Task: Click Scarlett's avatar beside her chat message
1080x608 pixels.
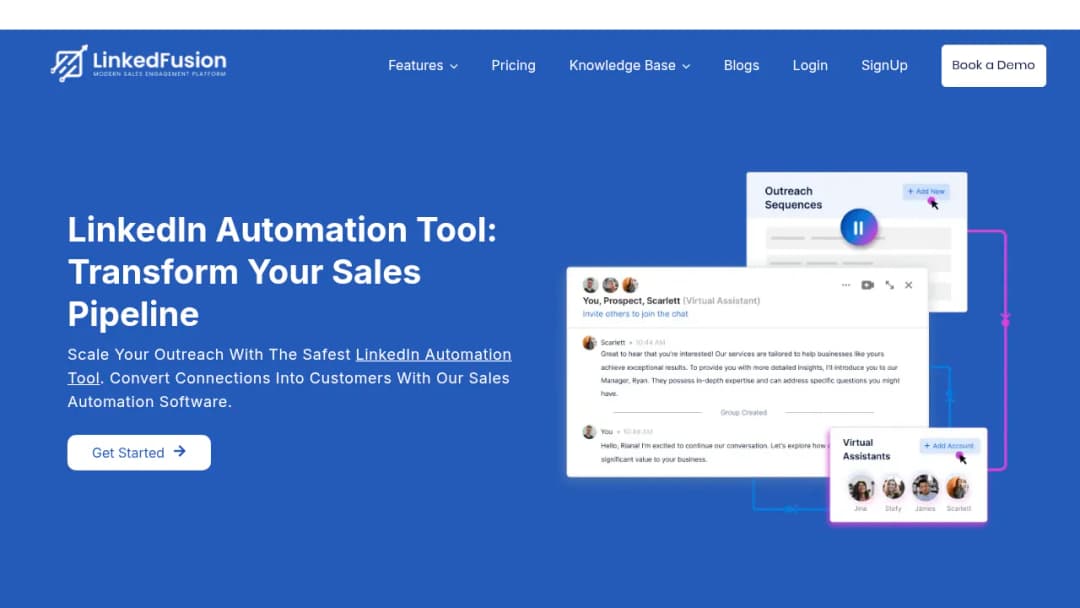Action: point(589,343)
